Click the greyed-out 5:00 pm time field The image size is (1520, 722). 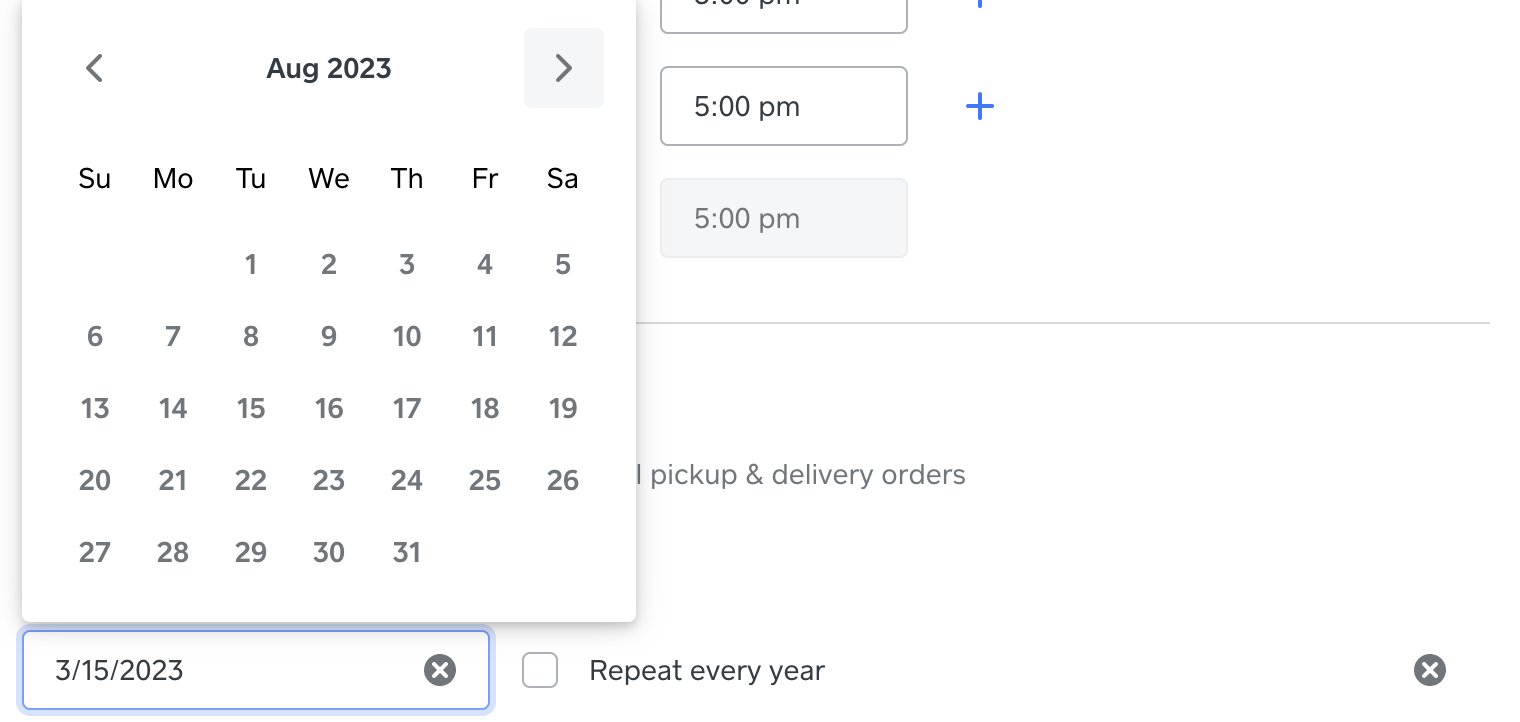783,218
